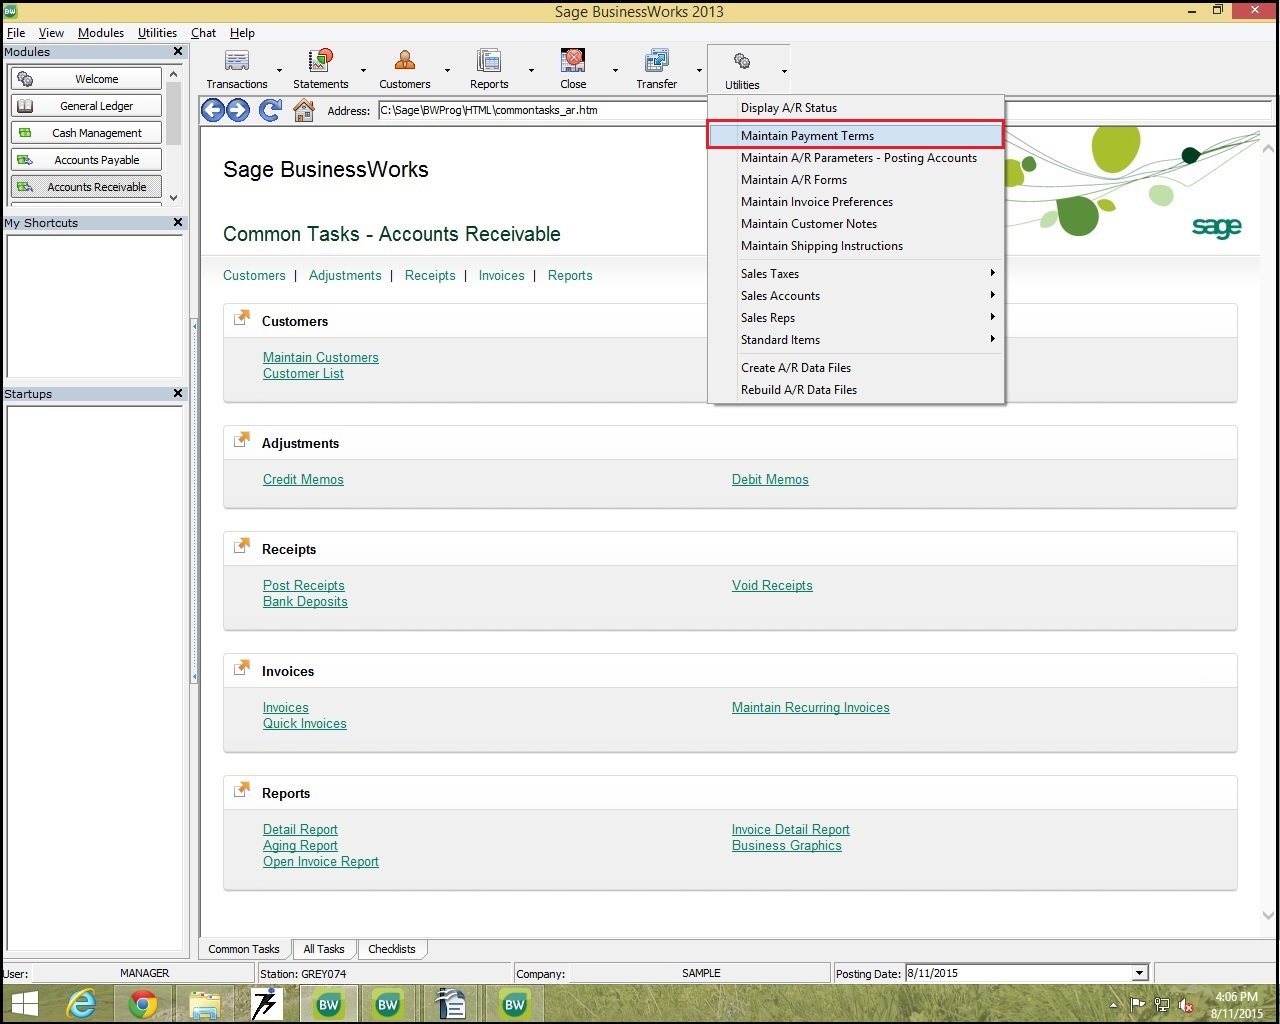Click the Reports section arrow icon
Image resolution: width=1280 pixels, height=1024 pixels.
tap(241, 790)
